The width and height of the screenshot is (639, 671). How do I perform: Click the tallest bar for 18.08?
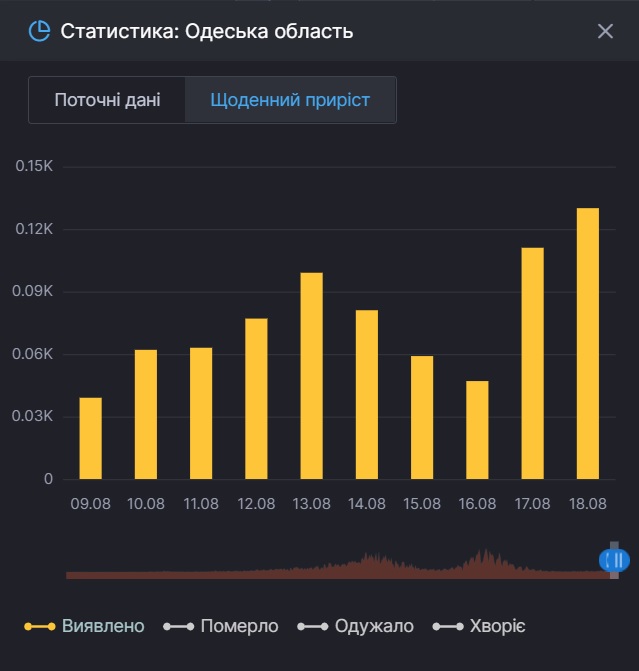(x=588, y=343)
